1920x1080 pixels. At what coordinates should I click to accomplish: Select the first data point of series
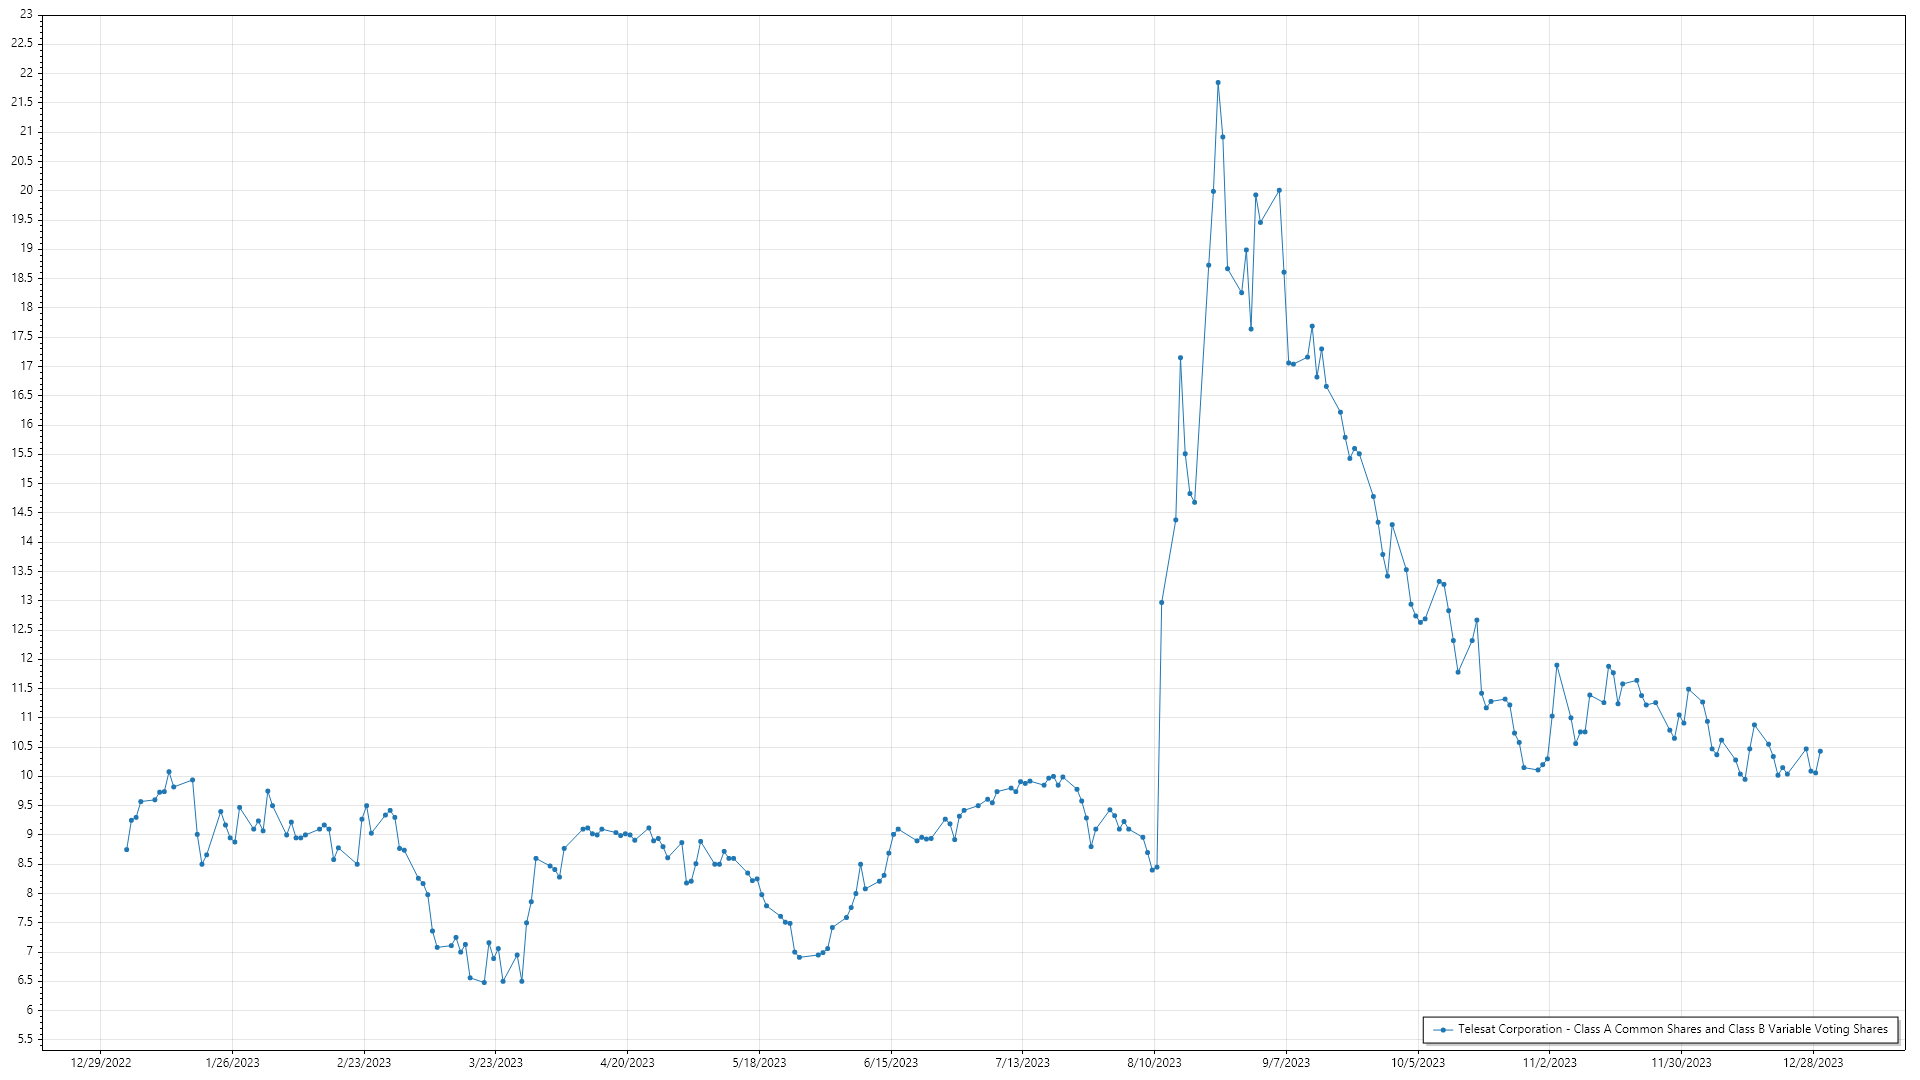click(x=126, y=850)
